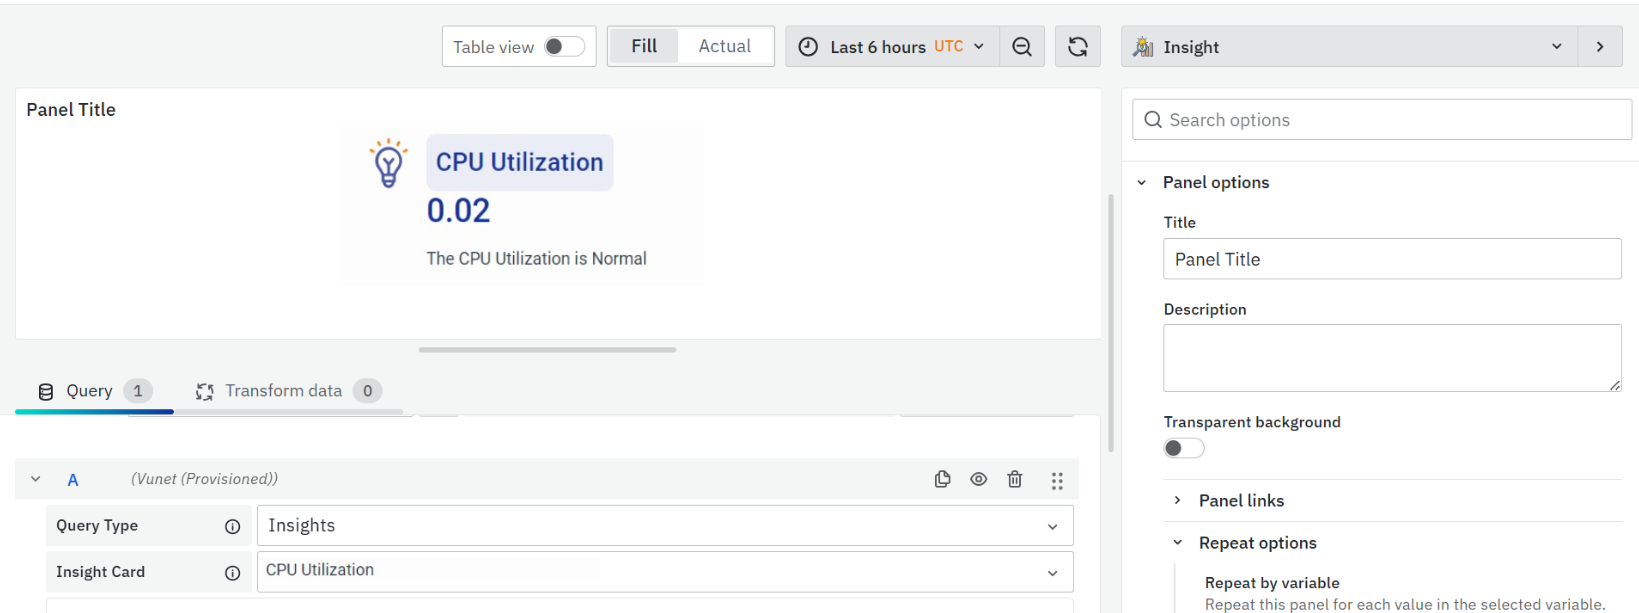This screenshot has width=1639, height=613.
Task: Open the Insight visualization type dropdown
Action: pyautogui.click(x=1348, y=47)
